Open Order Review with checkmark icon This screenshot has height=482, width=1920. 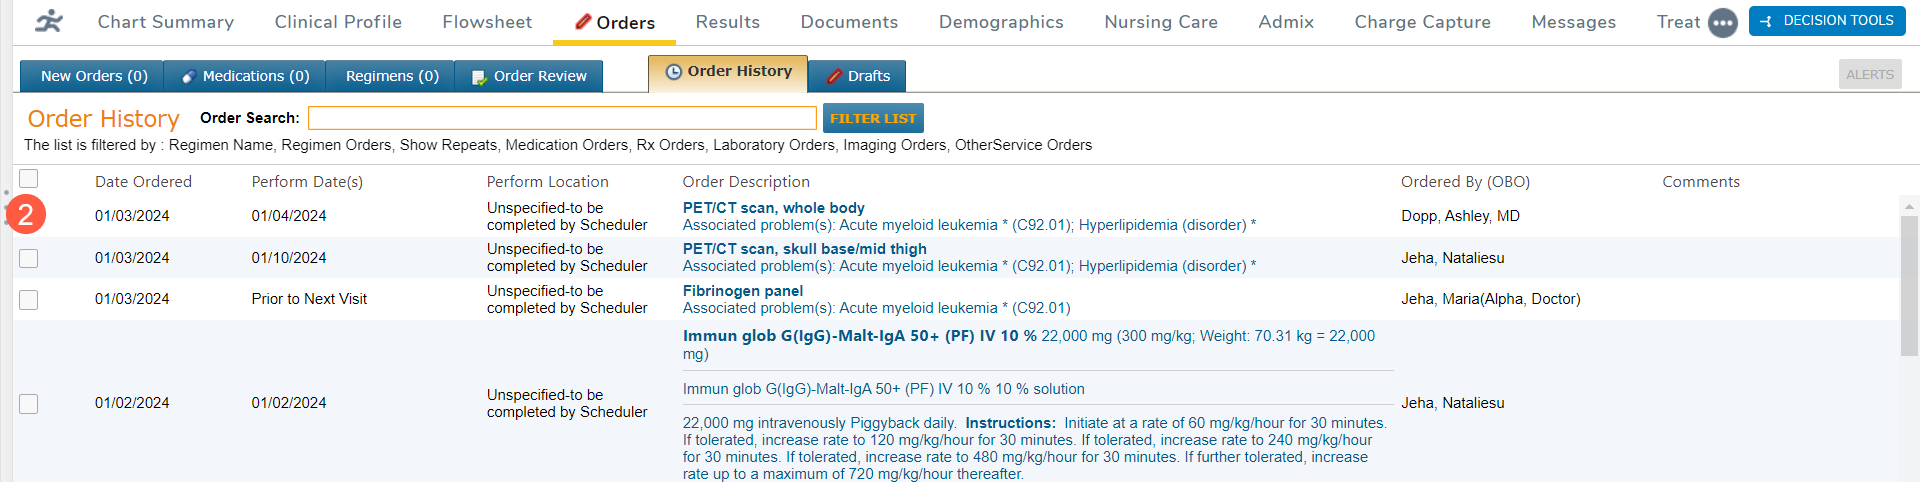point(480,77)
